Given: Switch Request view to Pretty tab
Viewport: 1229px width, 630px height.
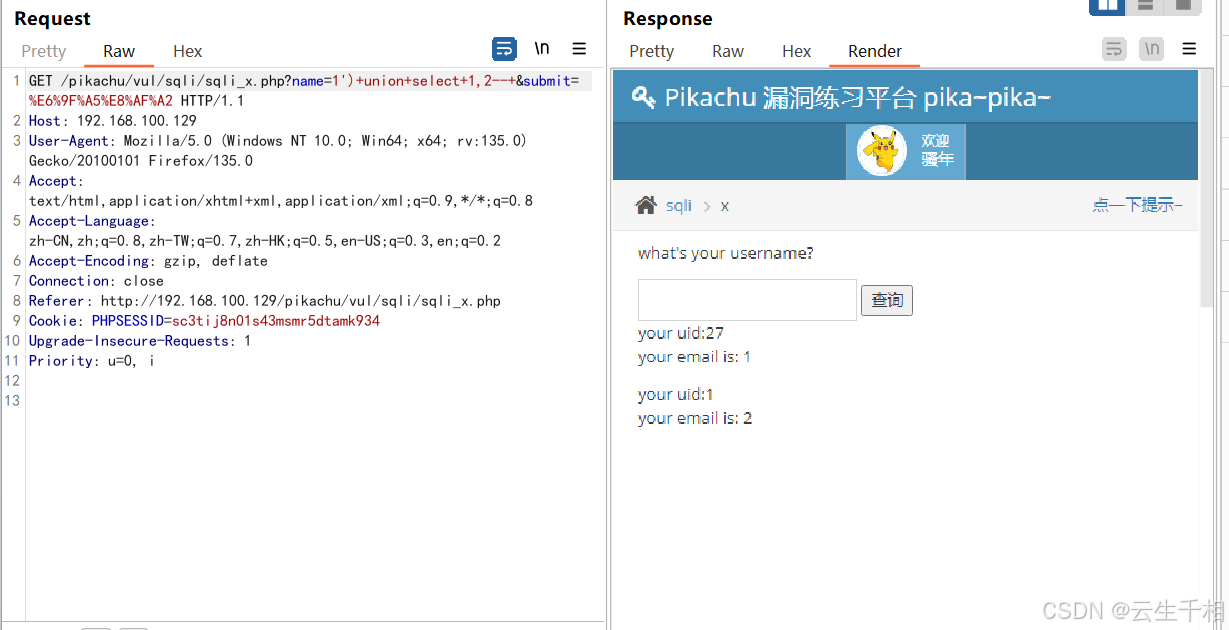Looking at the screenshot, I should [x=43, y=51].
